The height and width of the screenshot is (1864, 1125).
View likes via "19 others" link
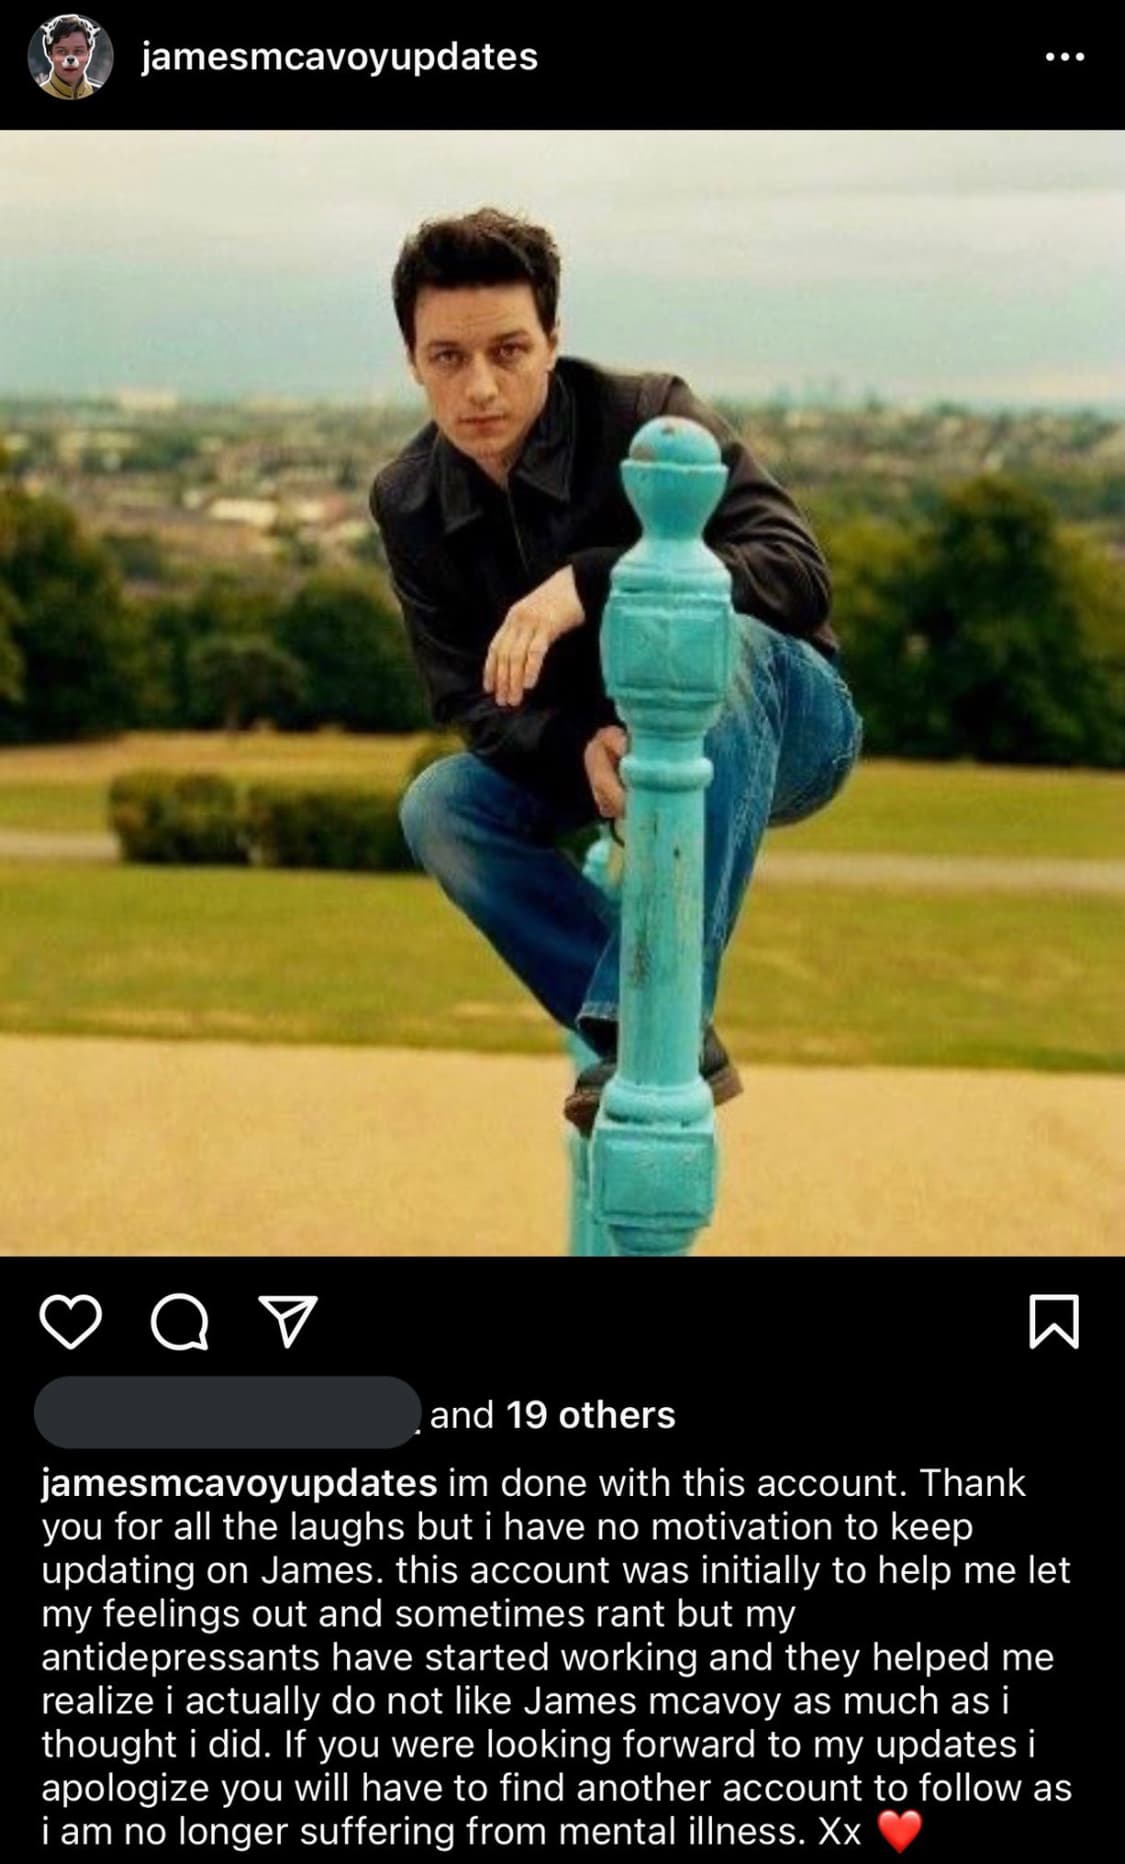coord(590,1414)
